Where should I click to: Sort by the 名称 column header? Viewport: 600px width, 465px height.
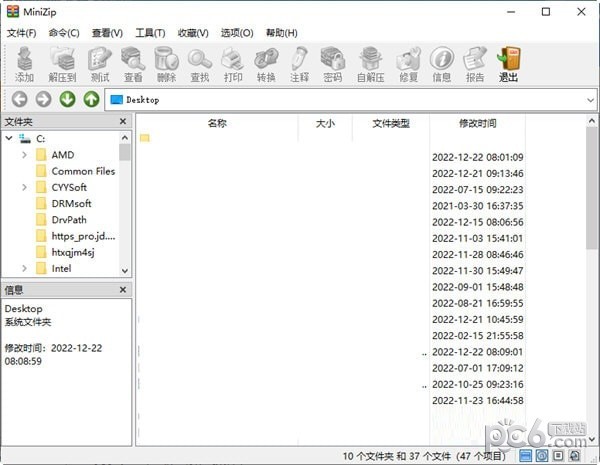(x=217, y=123)
